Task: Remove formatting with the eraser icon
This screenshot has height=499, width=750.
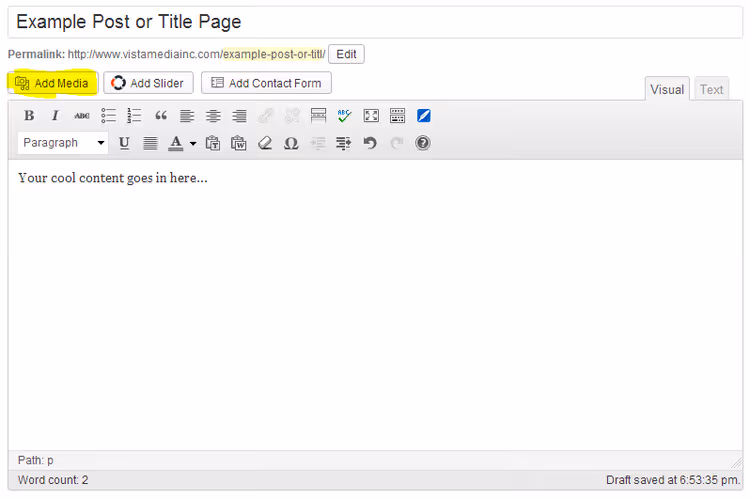Action: coord(265,143)
